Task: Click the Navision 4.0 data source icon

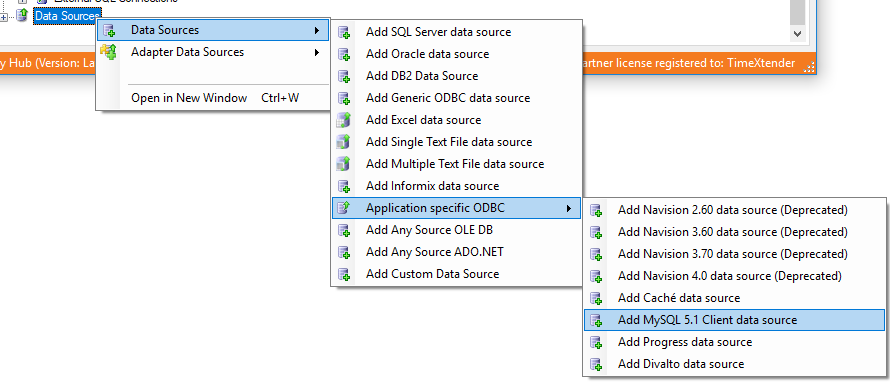Action: pos(596,276)
